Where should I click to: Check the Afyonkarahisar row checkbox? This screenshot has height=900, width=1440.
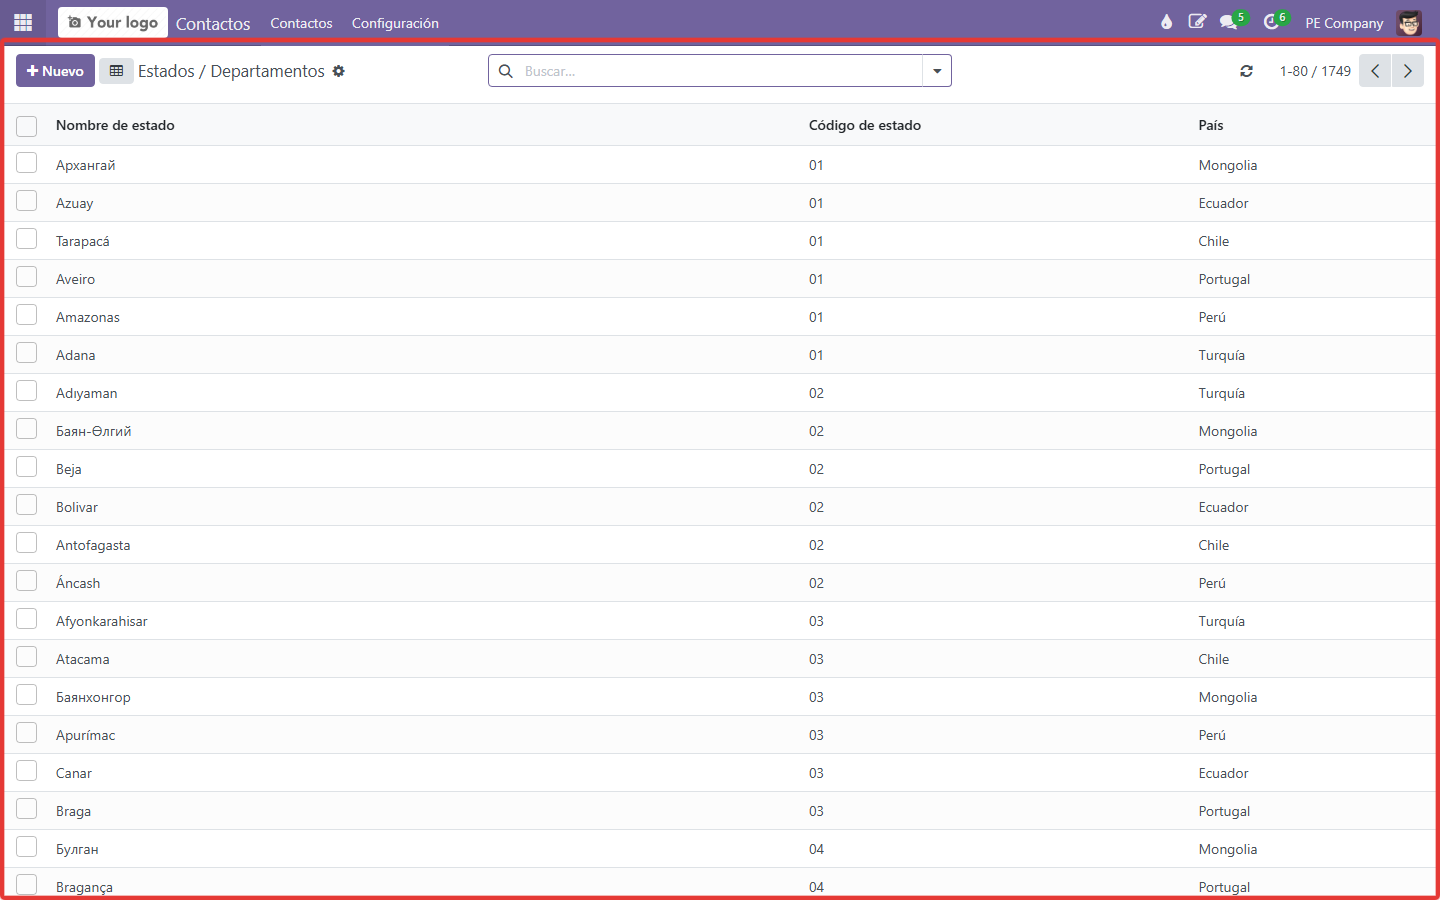[x=27, y=619]
